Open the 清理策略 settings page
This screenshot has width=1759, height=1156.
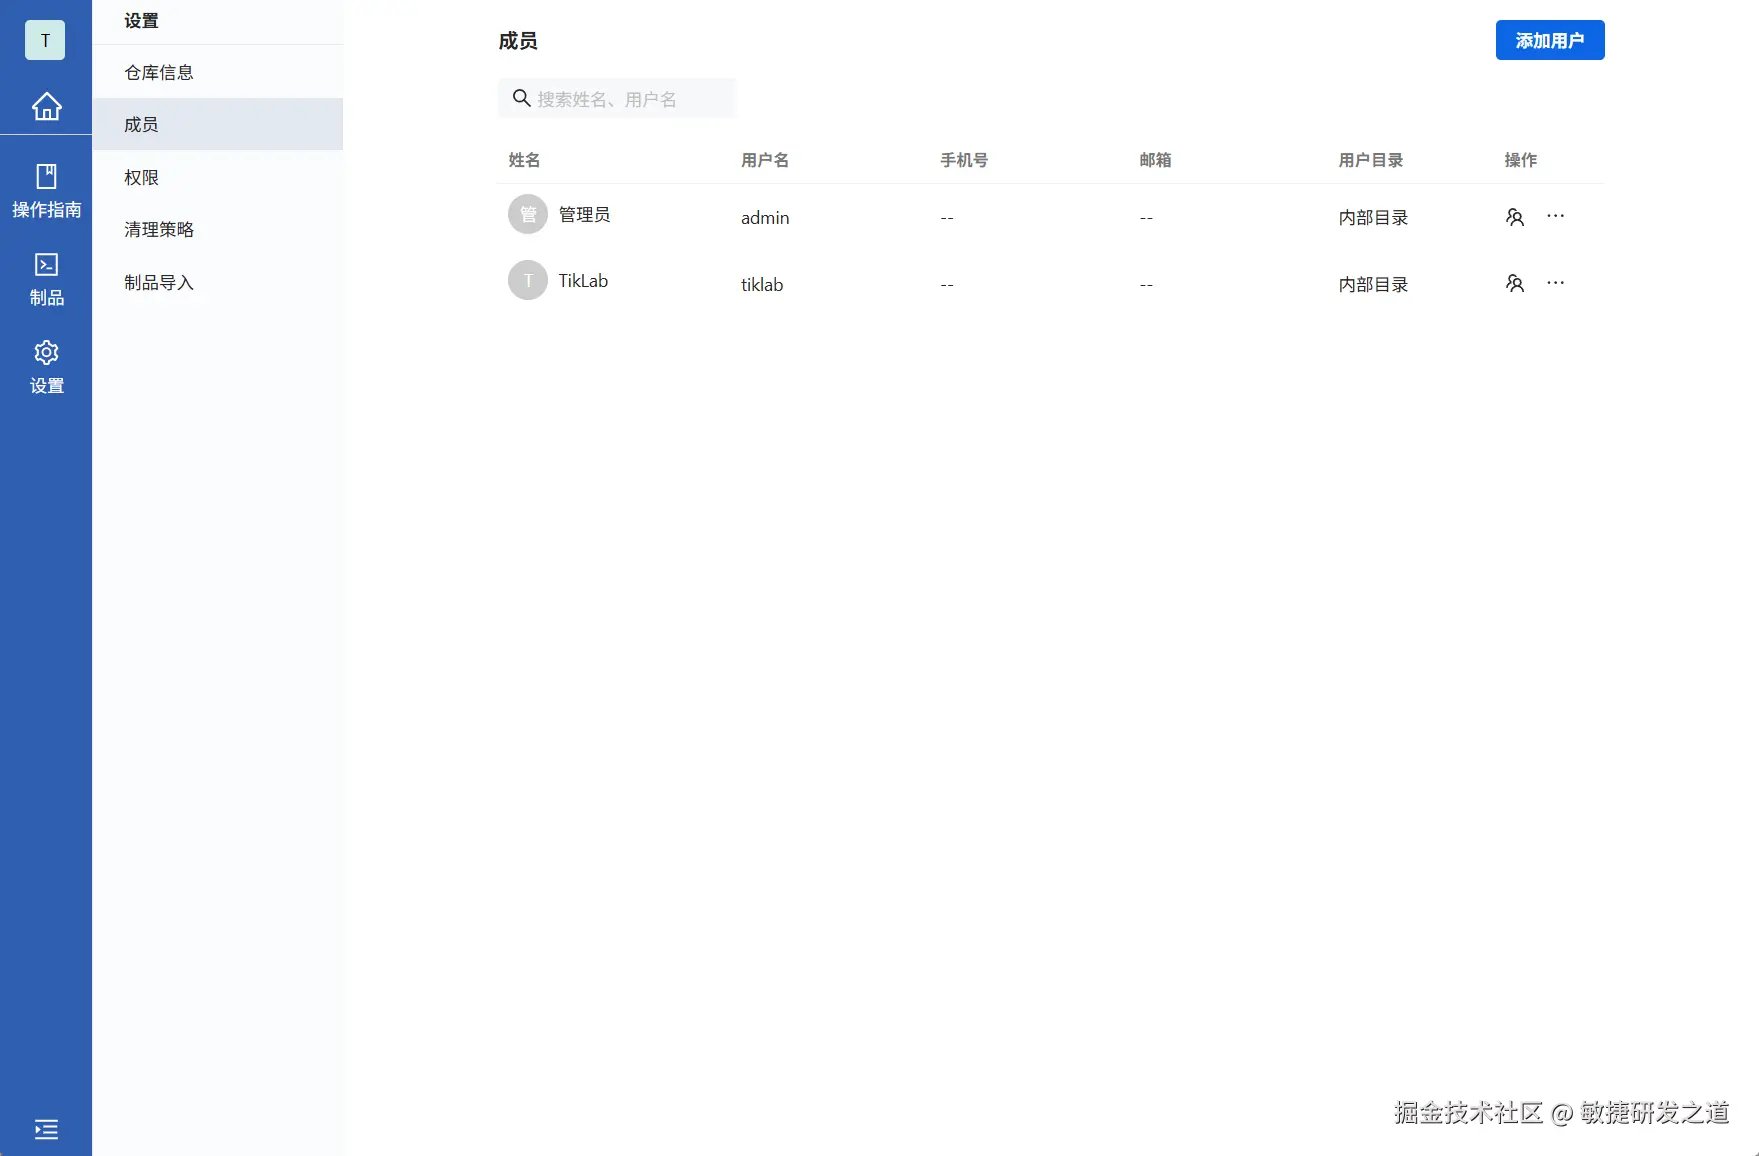tap(157, 229)
